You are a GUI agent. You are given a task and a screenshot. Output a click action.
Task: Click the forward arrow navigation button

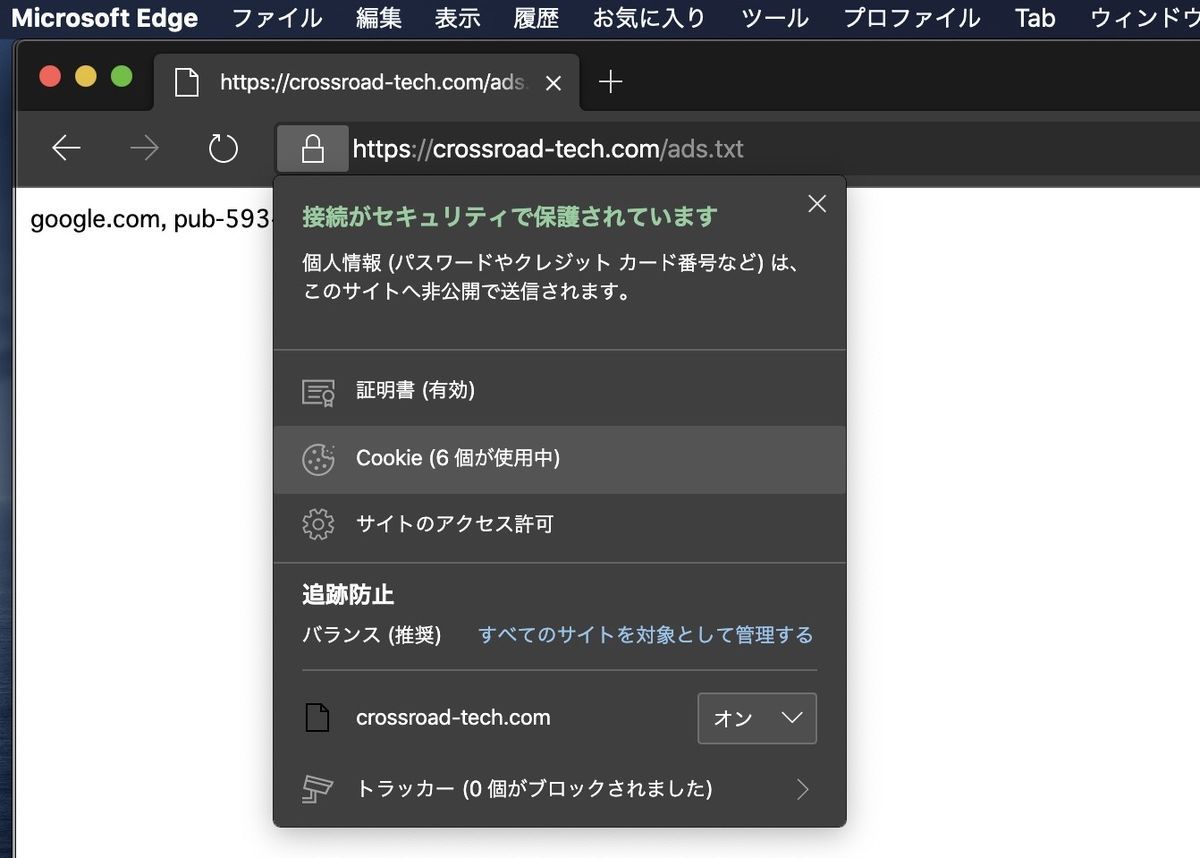pyautogui.click(x=145, y=149)
